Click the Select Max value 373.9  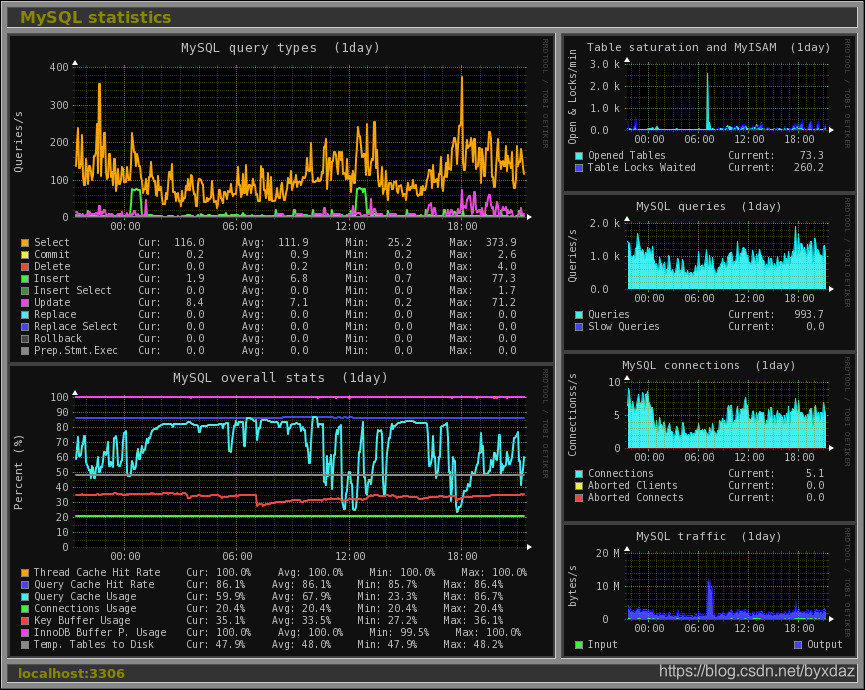(x=501, y=243)
